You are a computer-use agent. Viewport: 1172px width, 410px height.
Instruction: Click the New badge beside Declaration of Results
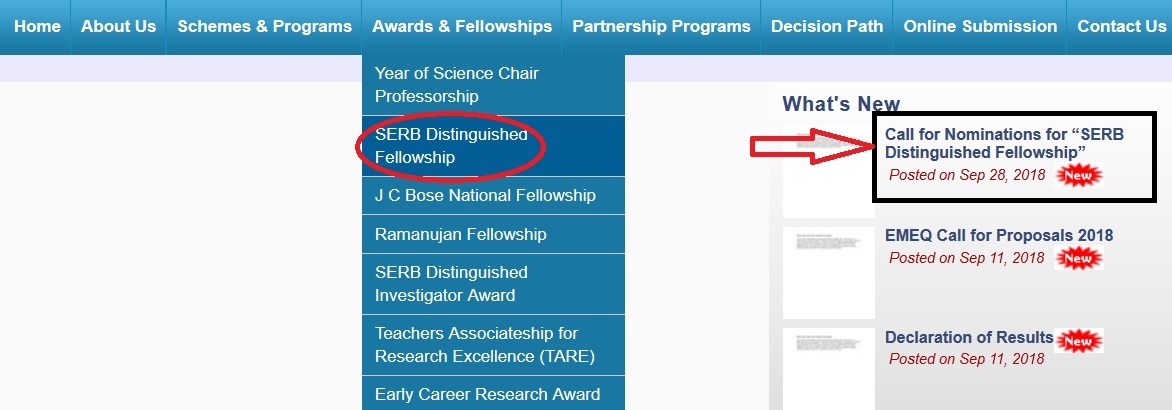pyautogui.click(x=1079, y=340)
